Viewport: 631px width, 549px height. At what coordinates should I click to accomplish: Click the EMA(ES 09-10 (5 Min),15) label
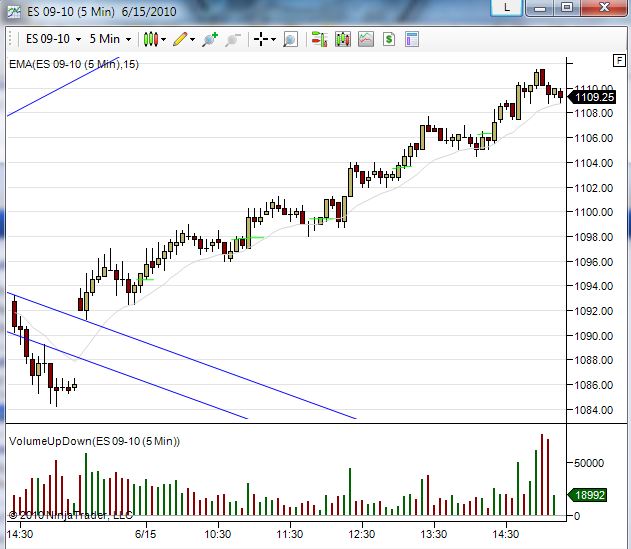74,64
